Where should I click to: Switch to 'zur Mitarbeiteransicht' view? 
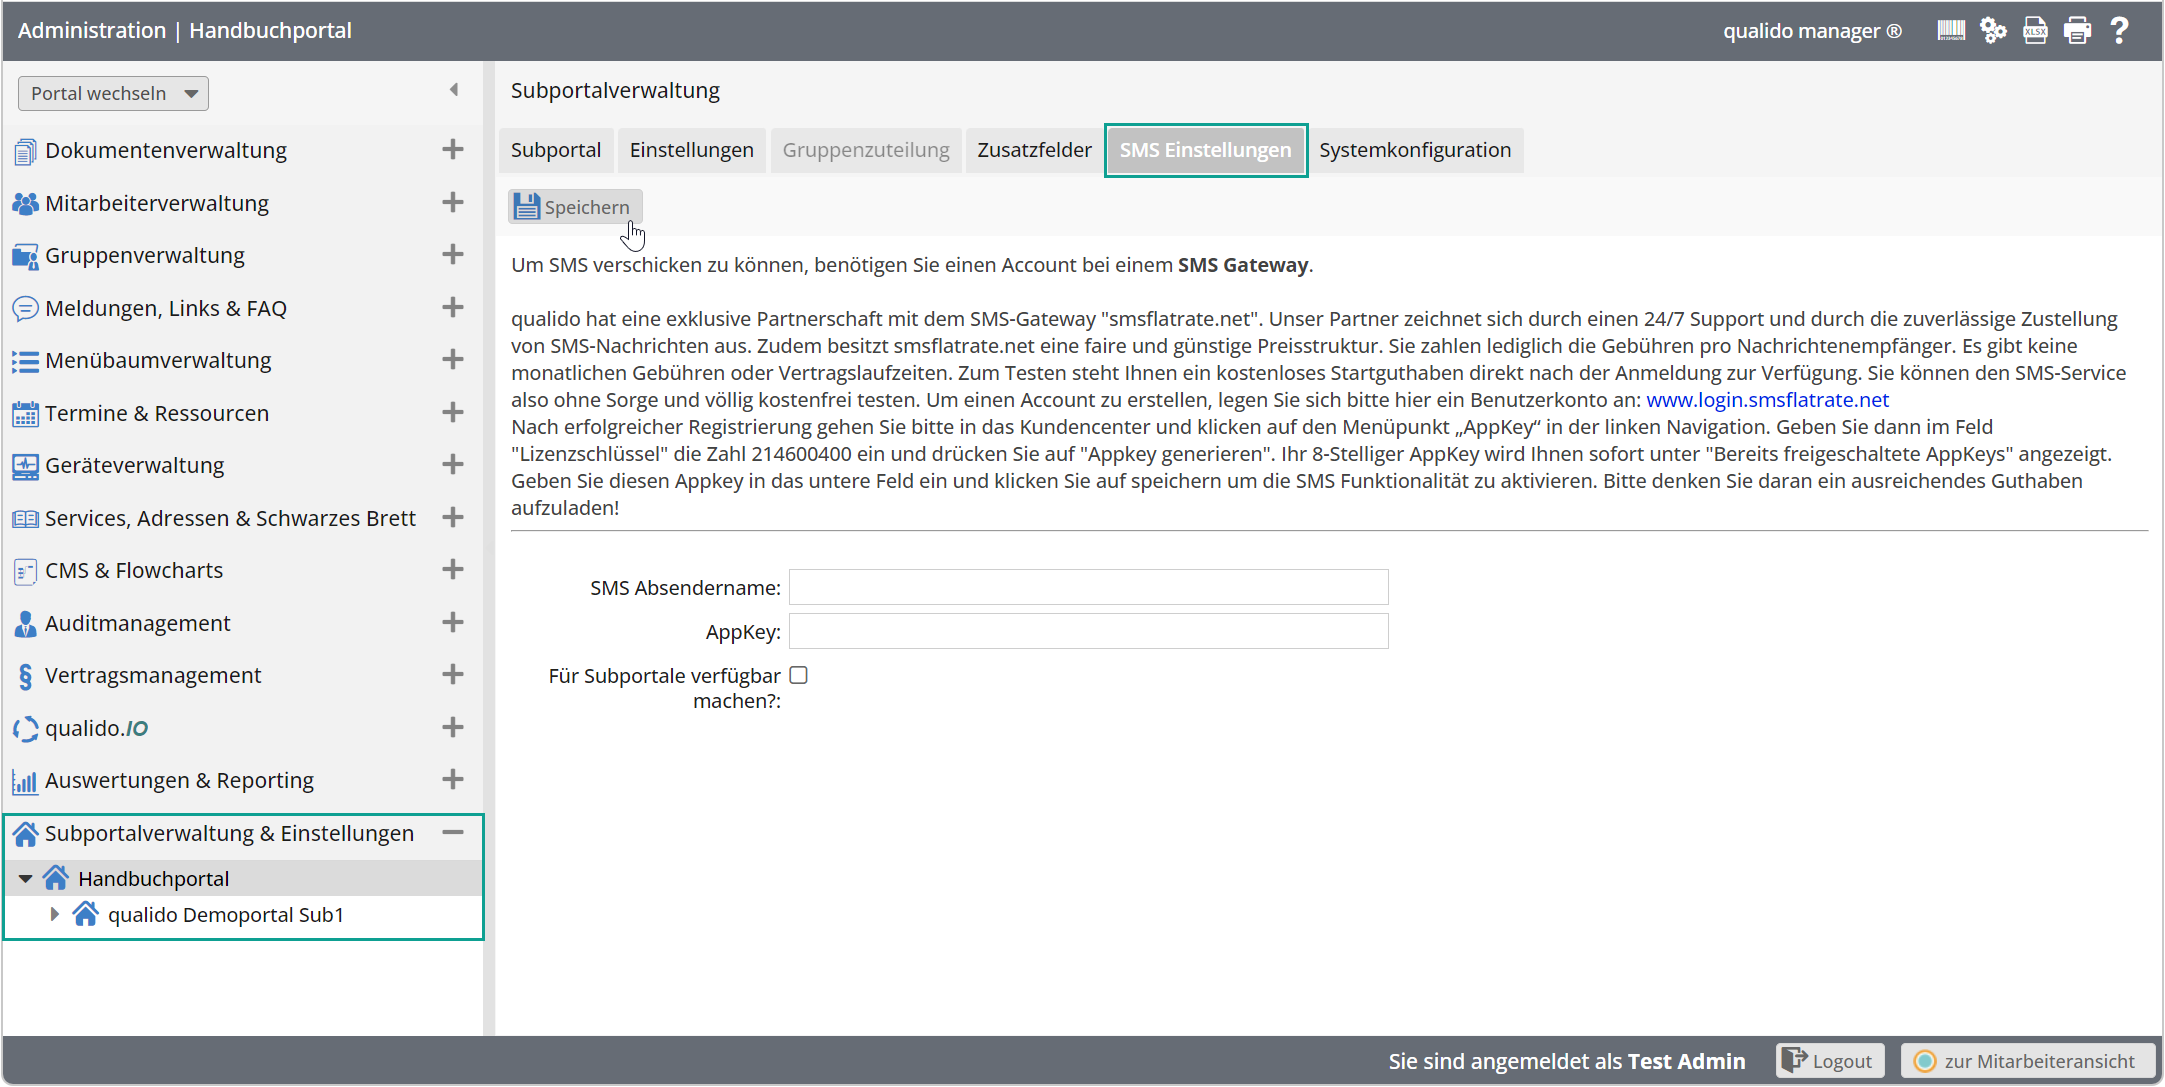point(2027,1061)
